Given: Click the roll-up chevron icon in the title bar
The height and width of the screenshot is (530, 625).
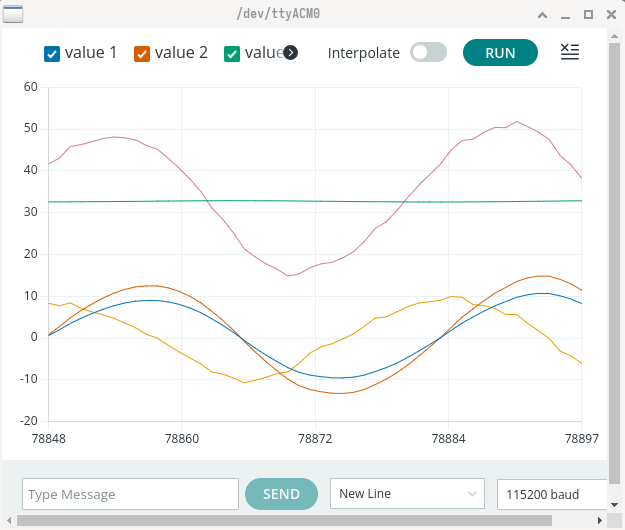Looking at the screenshot, I should [x=542, y=15].
